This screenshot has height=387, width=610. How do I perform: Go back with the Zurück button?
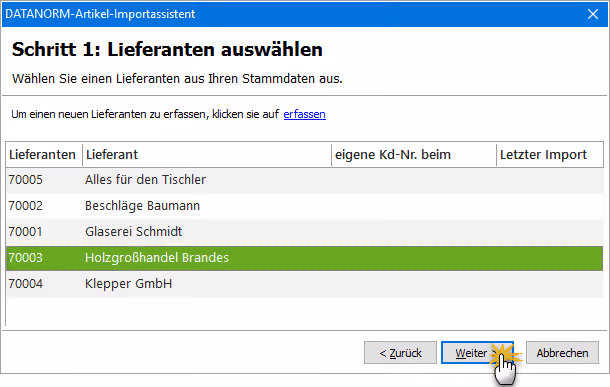[400, 353]
